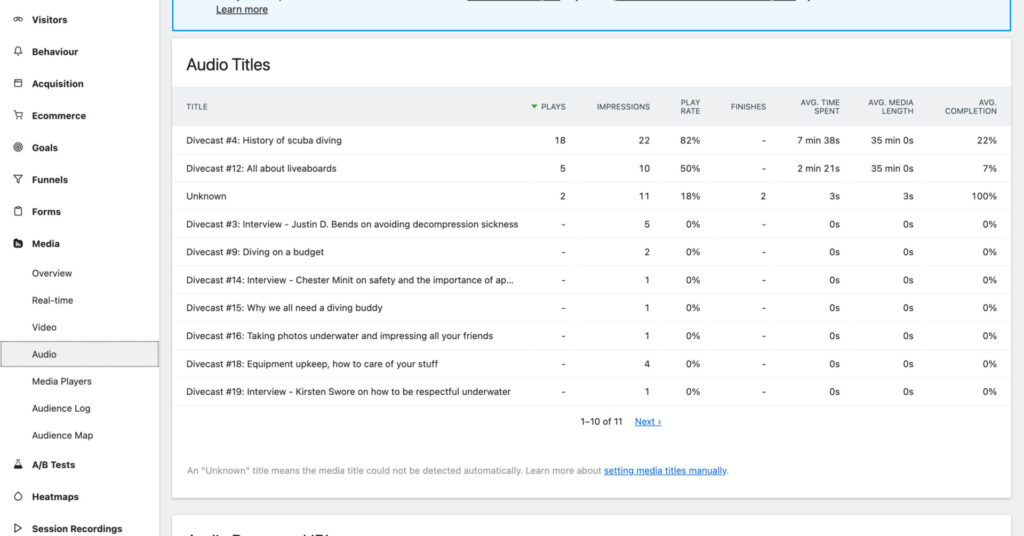1024x536 pixels.
Task: Click the Heatmaps droplet icon
Action: point(17,497)
